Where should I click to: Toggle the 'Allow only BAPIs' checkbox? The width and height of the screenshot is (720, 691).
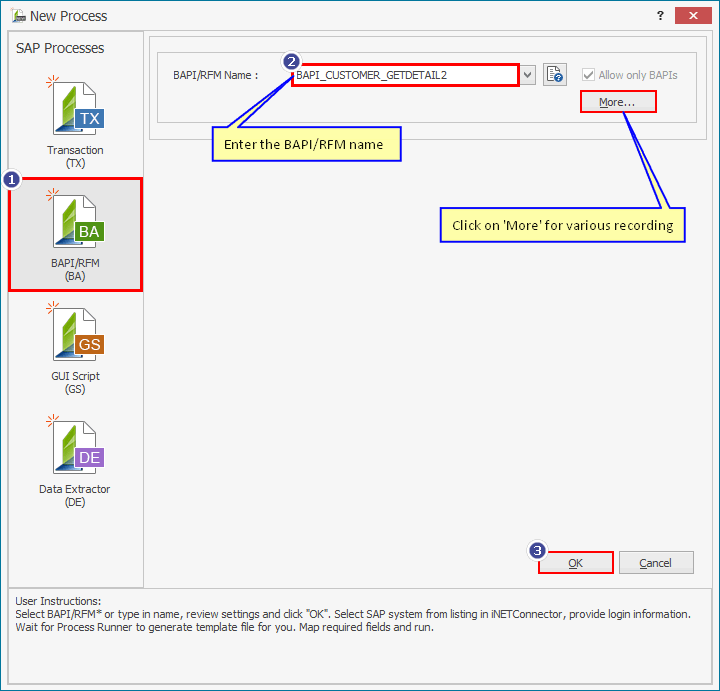coord(589,75)
